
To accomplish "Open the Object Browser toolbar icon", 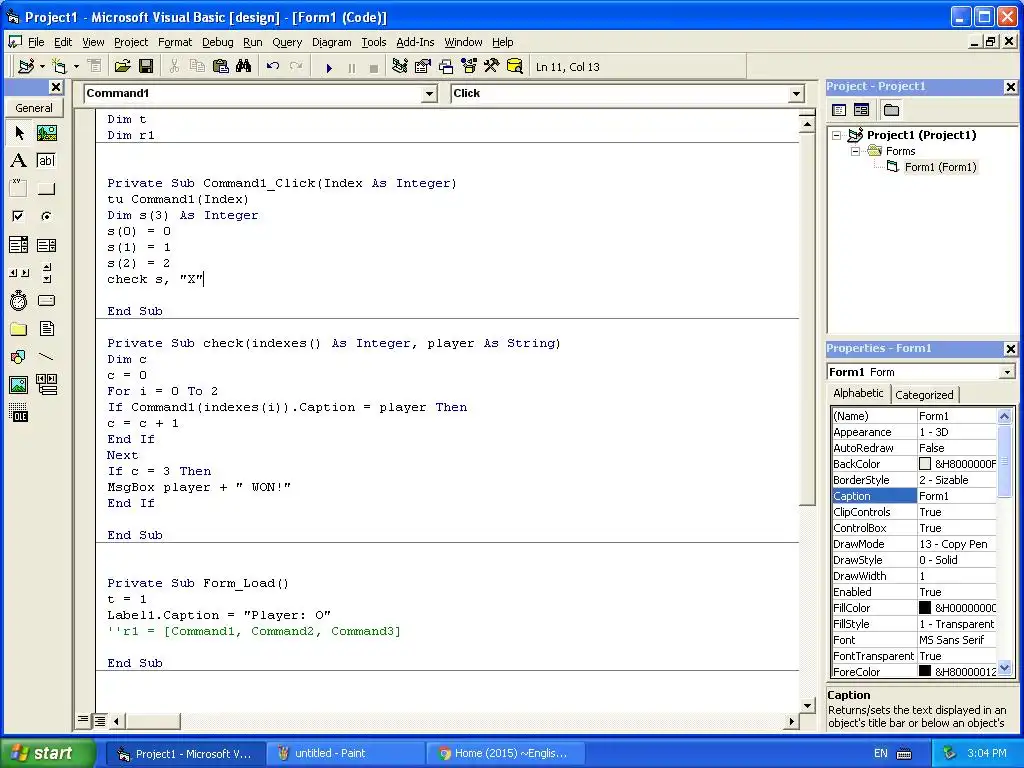I will click(x=469, y=67).
